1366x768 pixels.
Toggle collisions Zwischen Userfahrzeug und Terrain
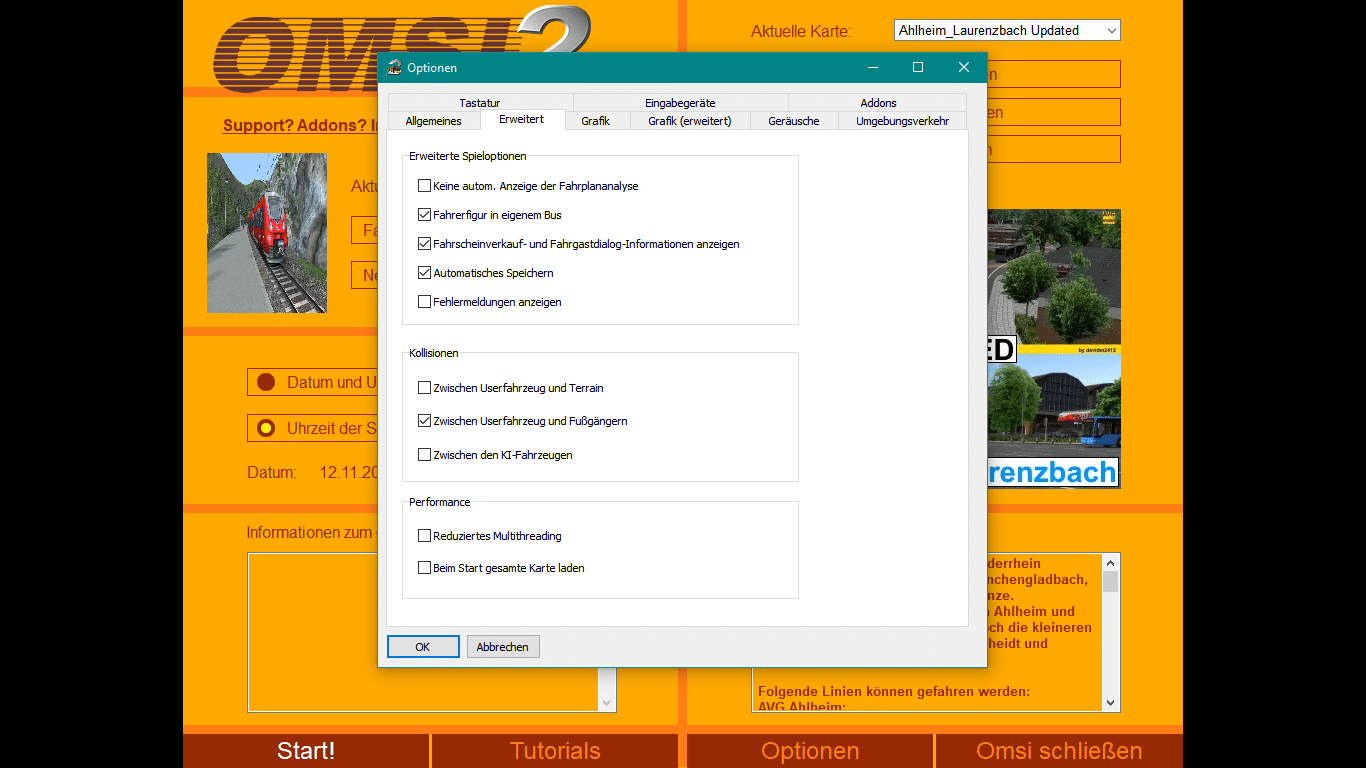click(x=425, y=388)
